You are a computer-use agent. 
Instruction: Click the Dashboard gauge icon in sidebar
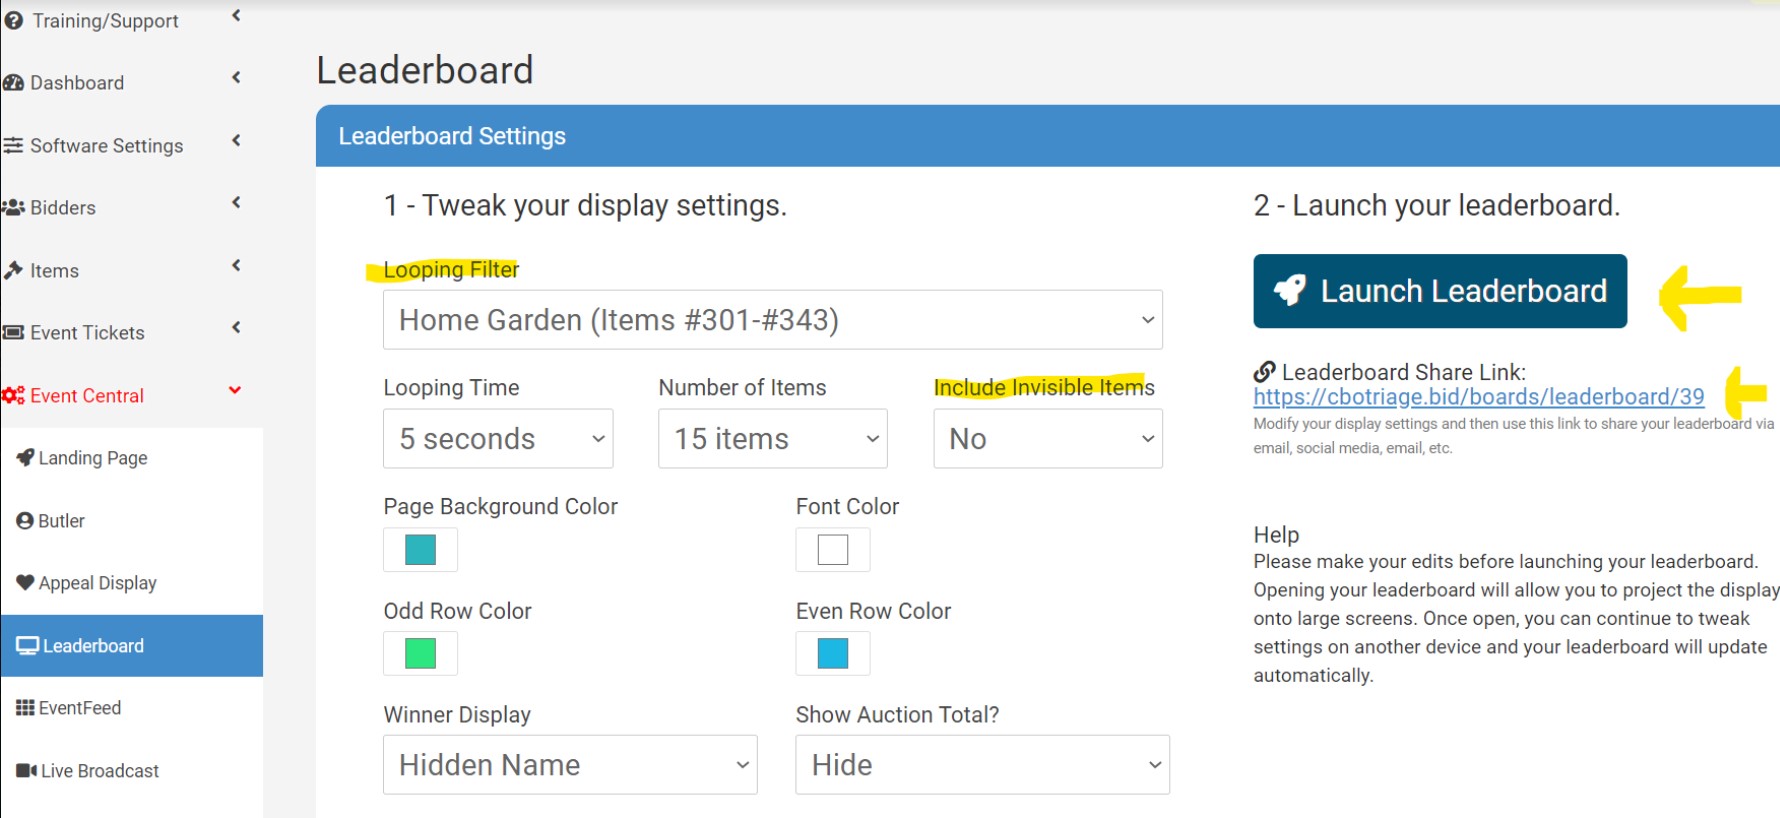(13, 83)
